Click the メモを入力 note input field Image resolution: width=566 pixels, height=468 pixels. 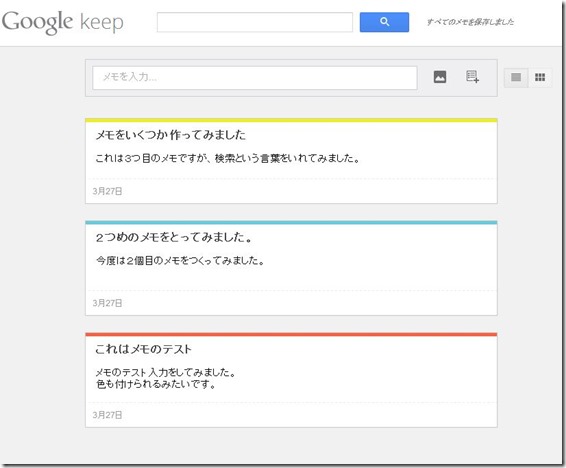255,78
